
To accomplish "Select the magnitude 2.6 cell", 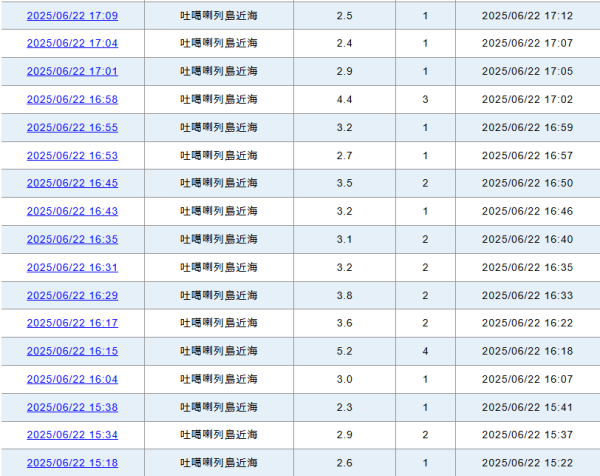I will tap(344, 463).
